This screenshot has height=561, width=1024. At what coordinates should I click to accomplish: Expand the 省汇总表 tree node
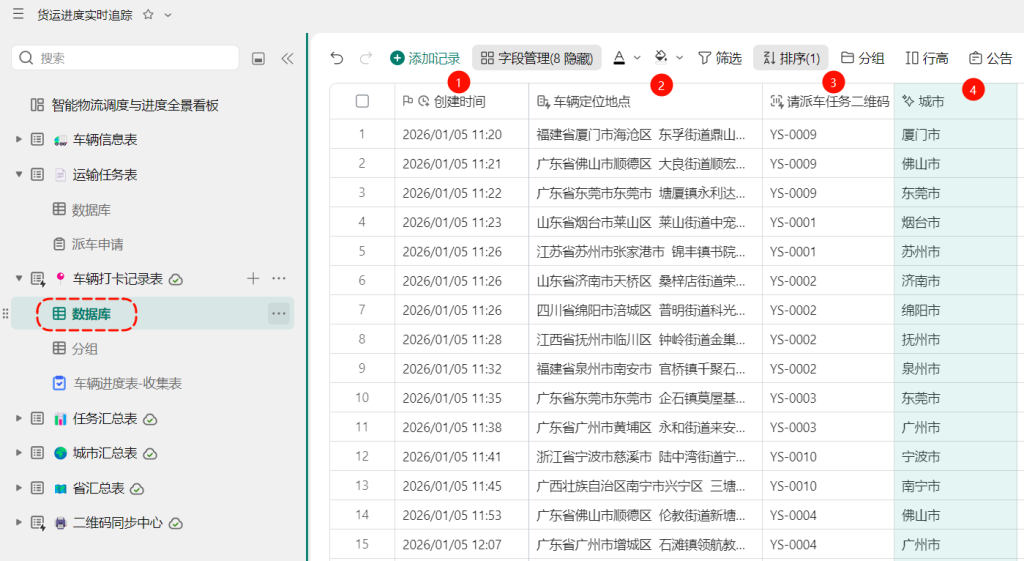18,488
